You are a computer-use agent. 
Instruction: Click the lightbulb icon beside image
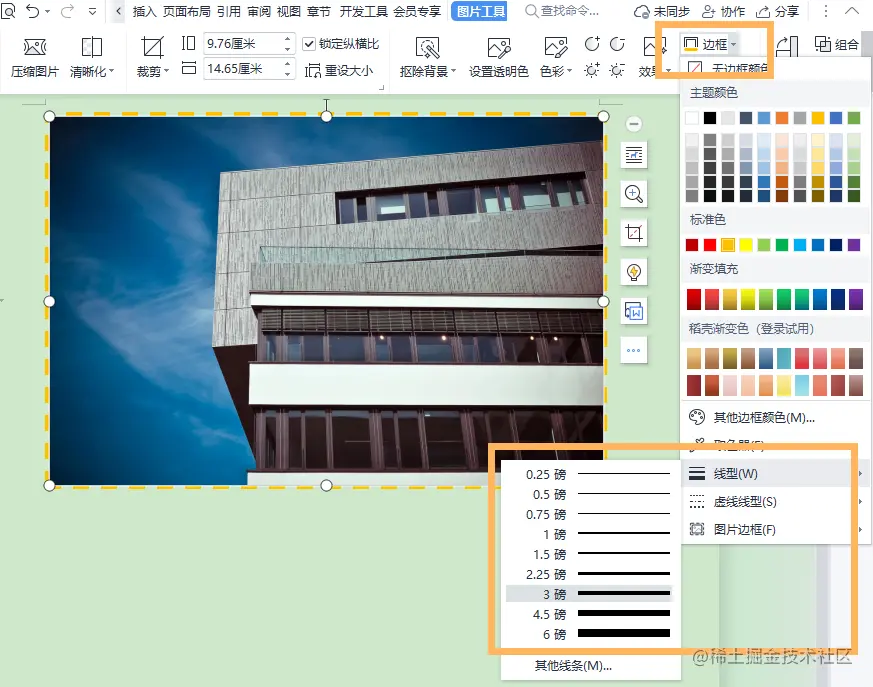(634, 272)
